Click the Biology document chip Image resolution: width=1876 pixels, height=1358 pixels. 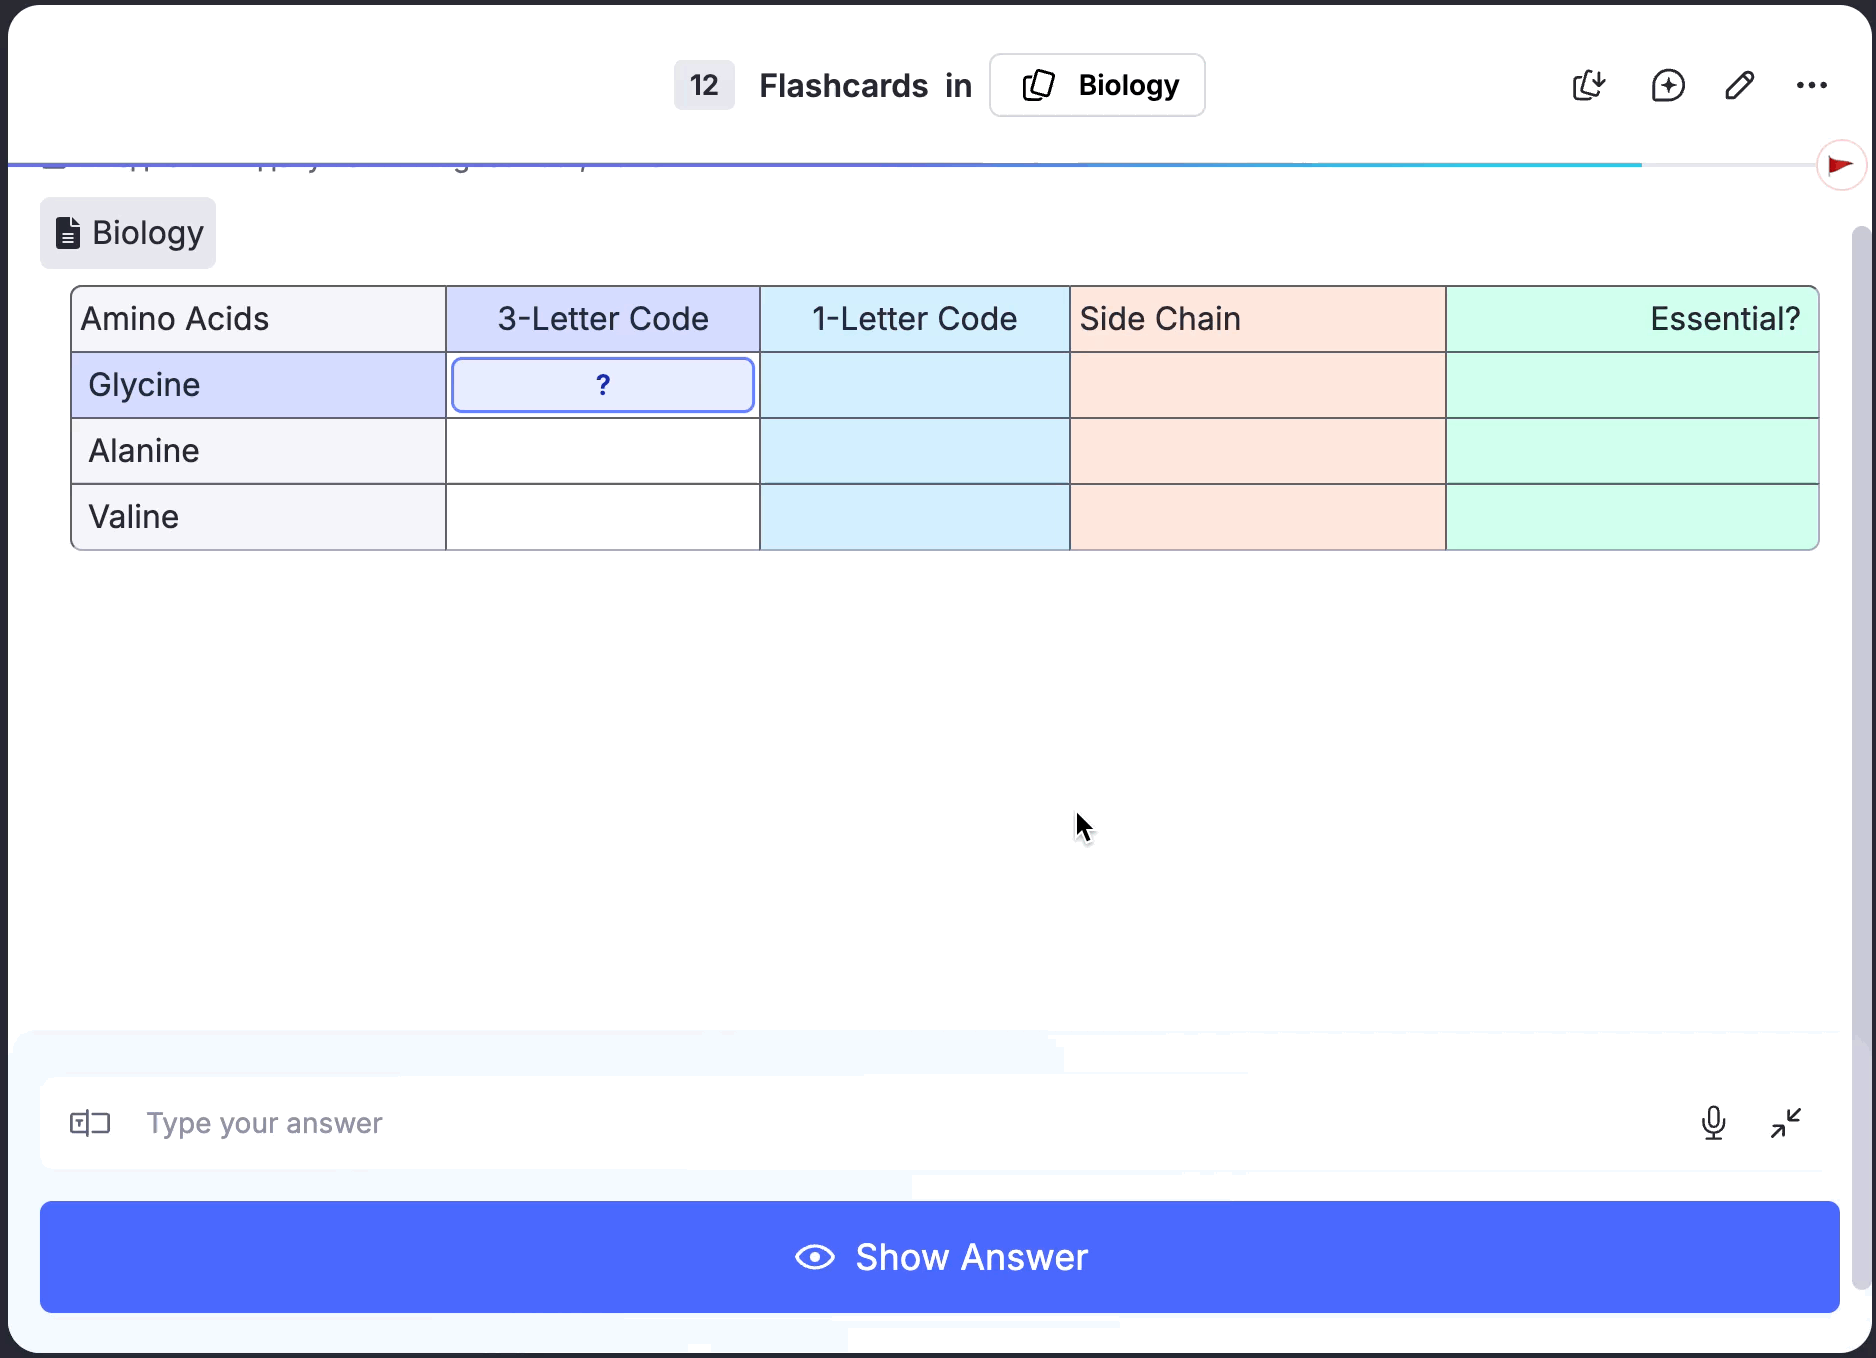(128, 233)
